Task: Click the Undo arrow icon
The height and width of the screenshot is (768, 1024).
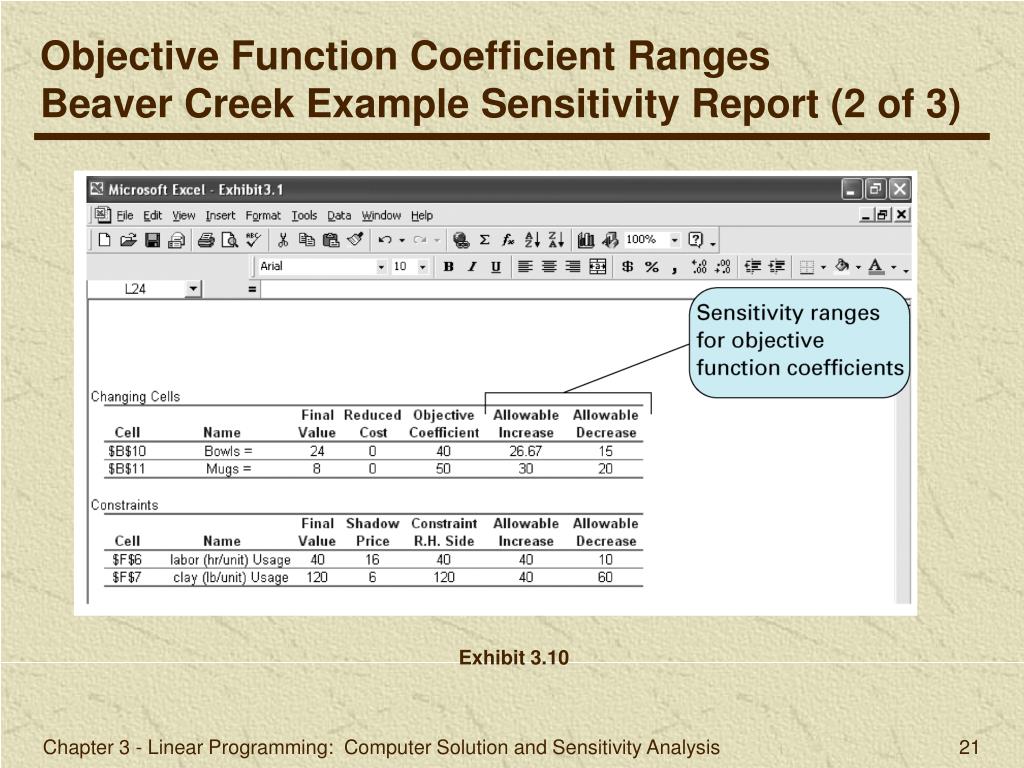Action: 385,240
